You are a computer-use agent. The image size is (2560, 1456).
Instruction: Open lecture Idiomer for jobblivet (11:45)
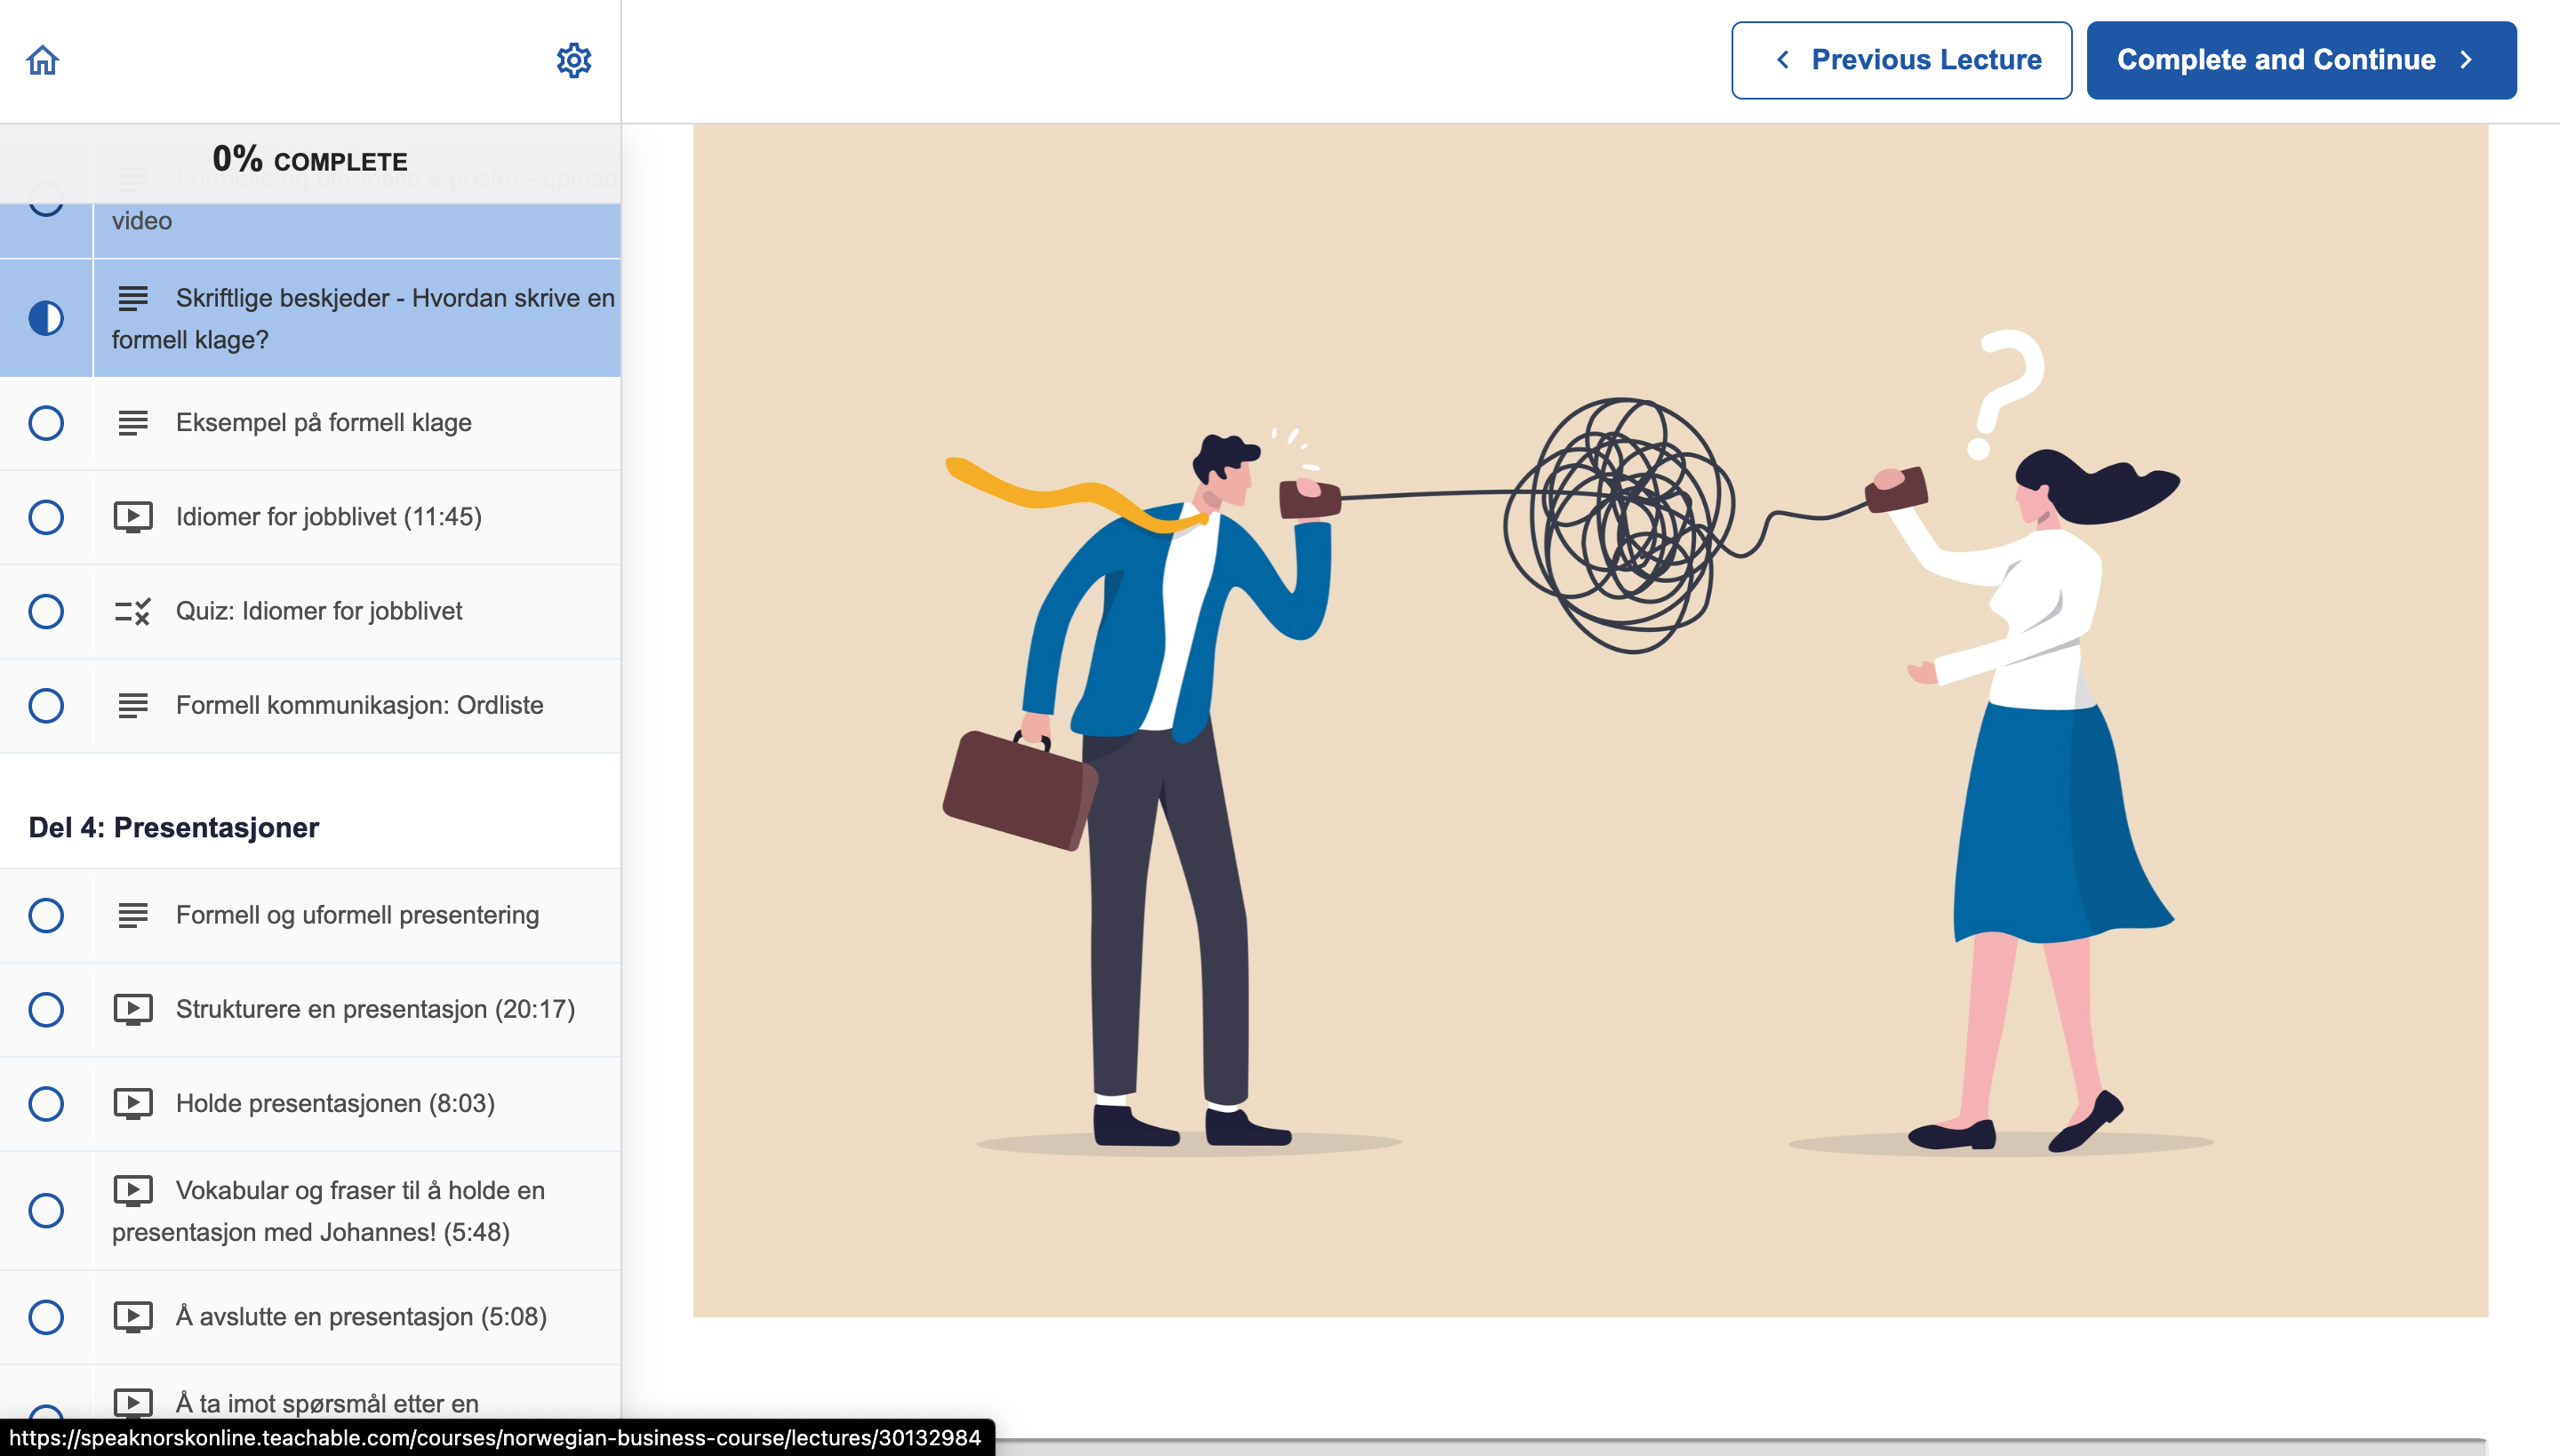(x=310, y=517)
